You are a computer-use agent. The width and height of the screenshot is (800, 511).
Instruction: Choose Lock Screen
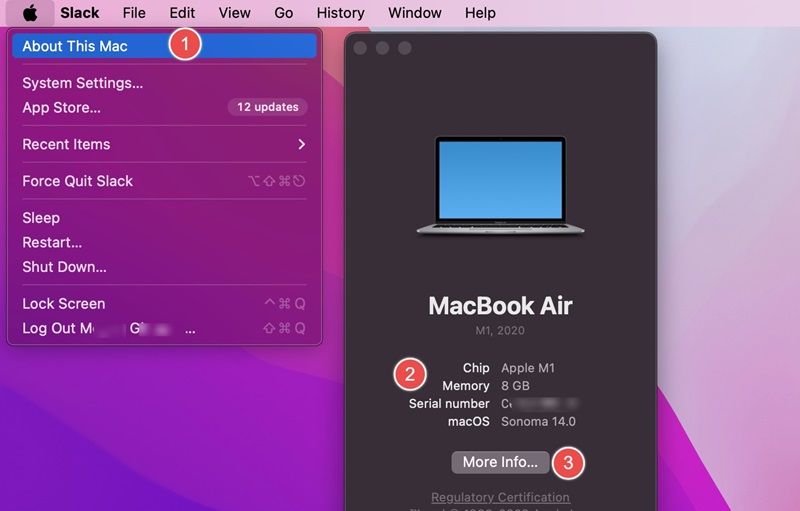(x=164, y=303)
